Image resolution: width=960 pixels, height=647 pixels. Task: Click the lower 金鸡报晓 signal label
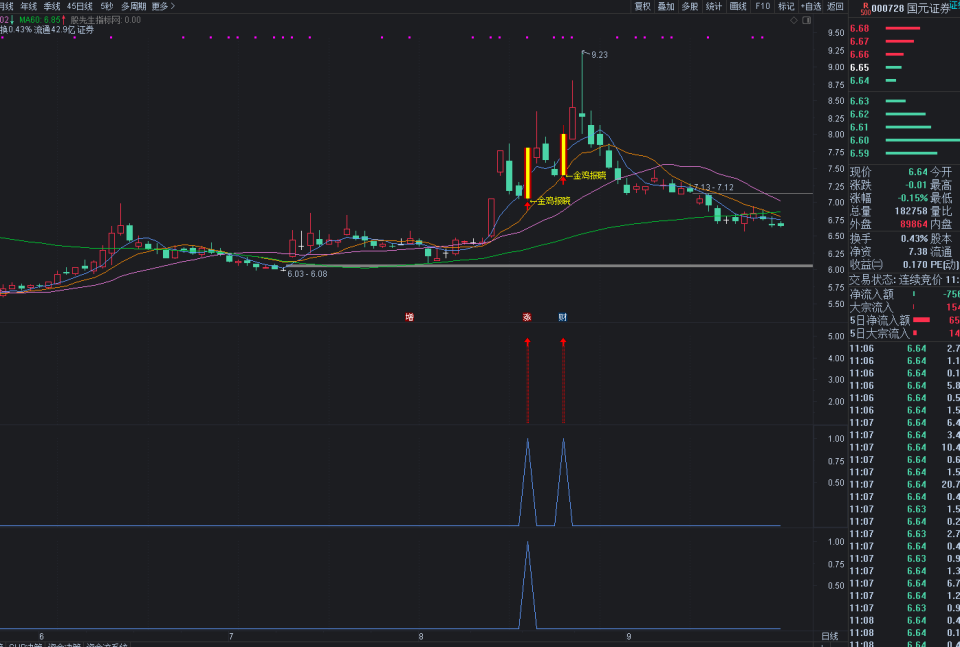[x=553, y=200]
